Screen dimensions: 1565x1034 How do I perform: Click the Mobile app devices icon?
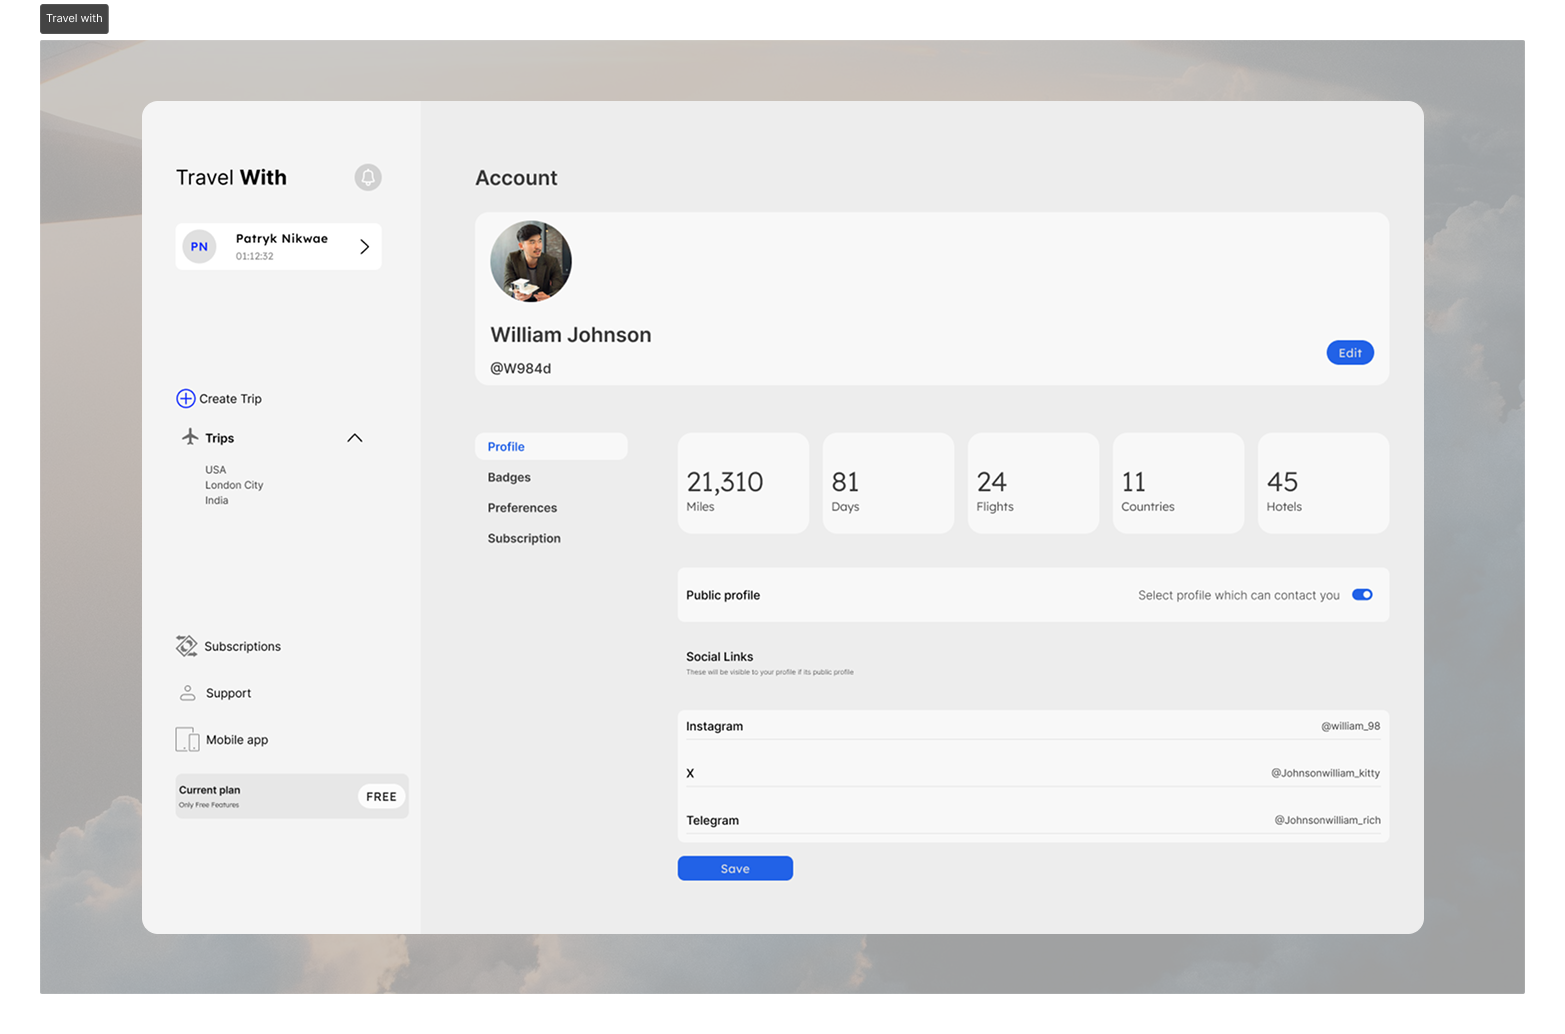tap(187, 740)
